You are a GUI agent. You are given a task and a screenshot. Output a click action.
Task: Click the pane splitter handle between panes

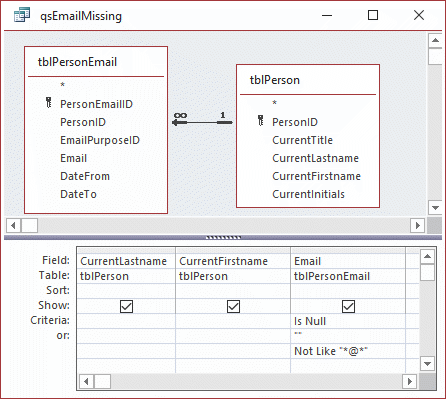[x=223, y=237]
